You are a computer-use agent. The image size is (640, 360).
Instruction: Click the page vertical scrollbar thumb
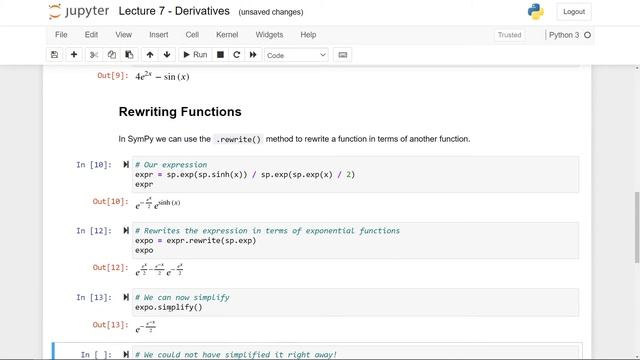[x=637, y=227]
